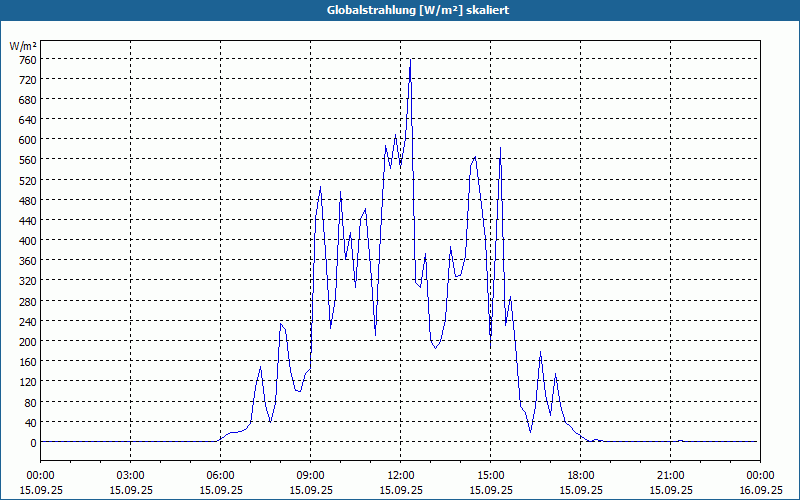Click the '240' y-axis label
Screen dimensions: 800x500
click(28, 322)
